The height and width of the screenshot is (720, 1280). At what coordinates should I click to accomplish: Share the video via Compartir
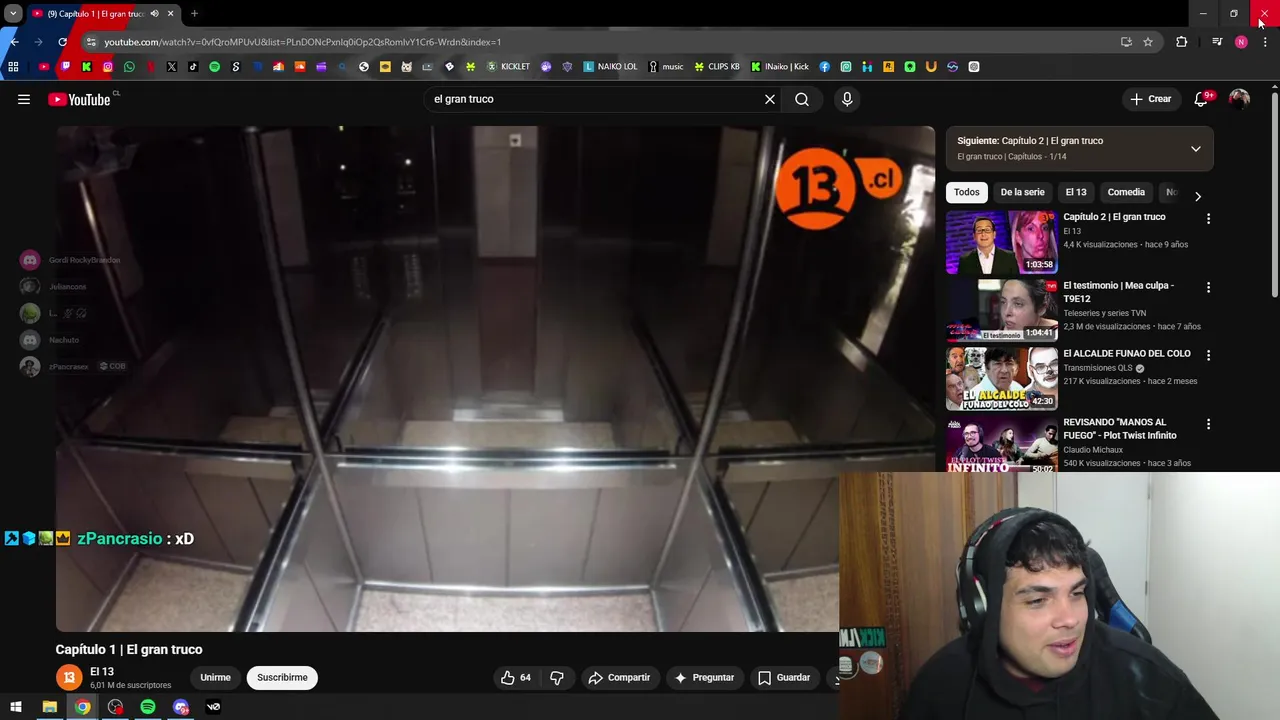click(x=619, y=677)
